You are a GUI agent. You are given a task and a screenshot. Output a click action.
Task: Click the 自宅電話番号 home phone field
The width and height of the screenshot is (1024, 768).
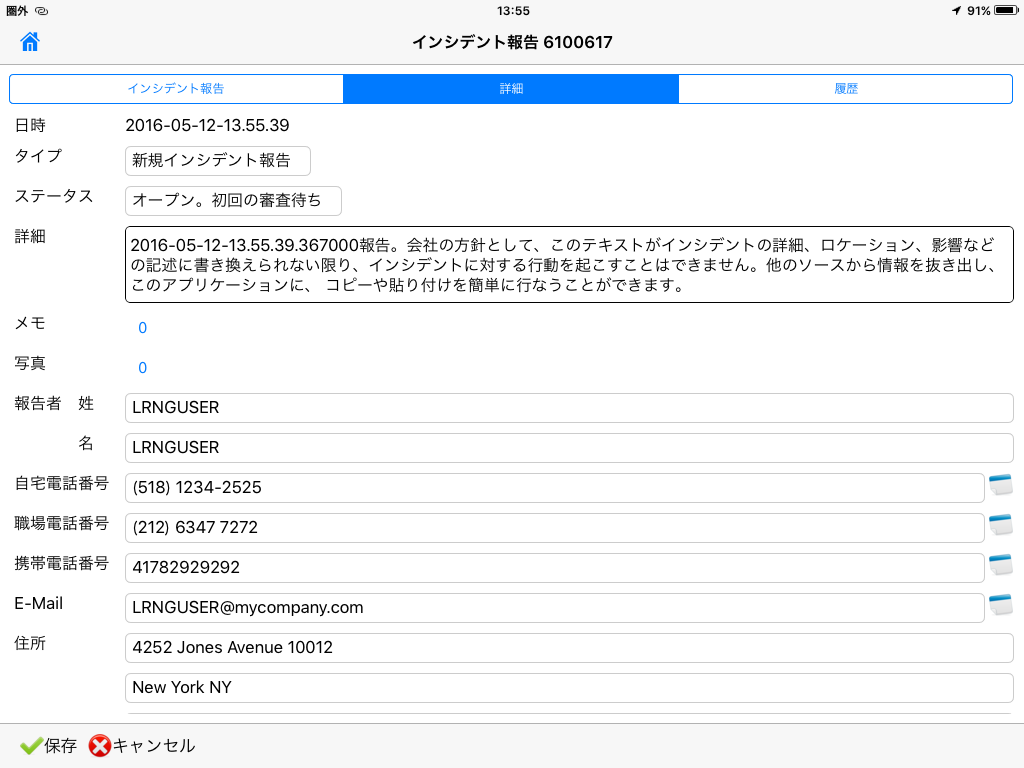(555, 488)
